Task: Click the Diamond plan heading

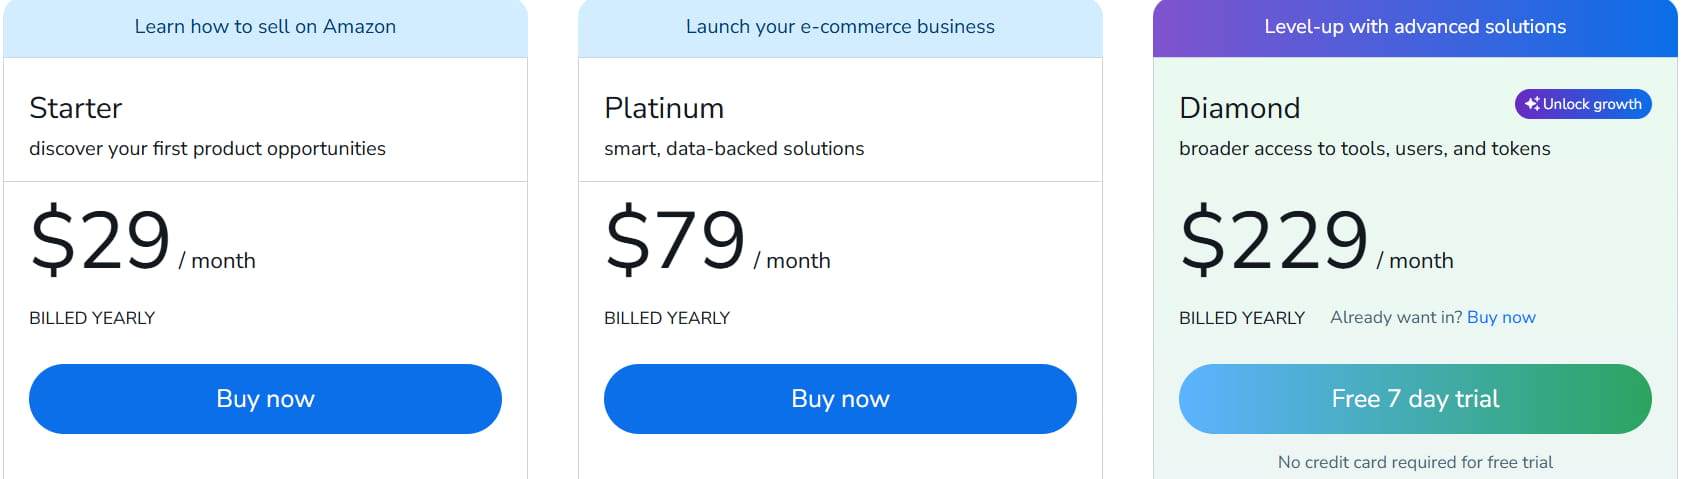Action: (1239, 108)
